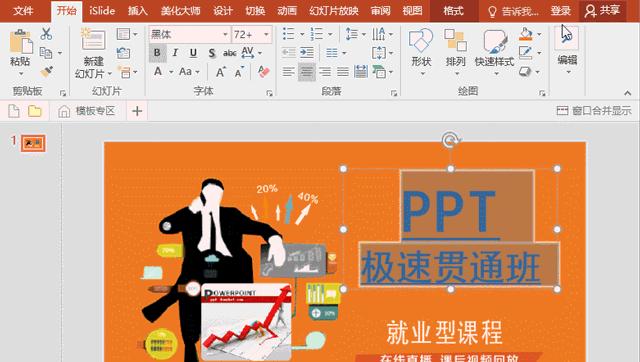Center align text
640x362 pixels.
307,72
